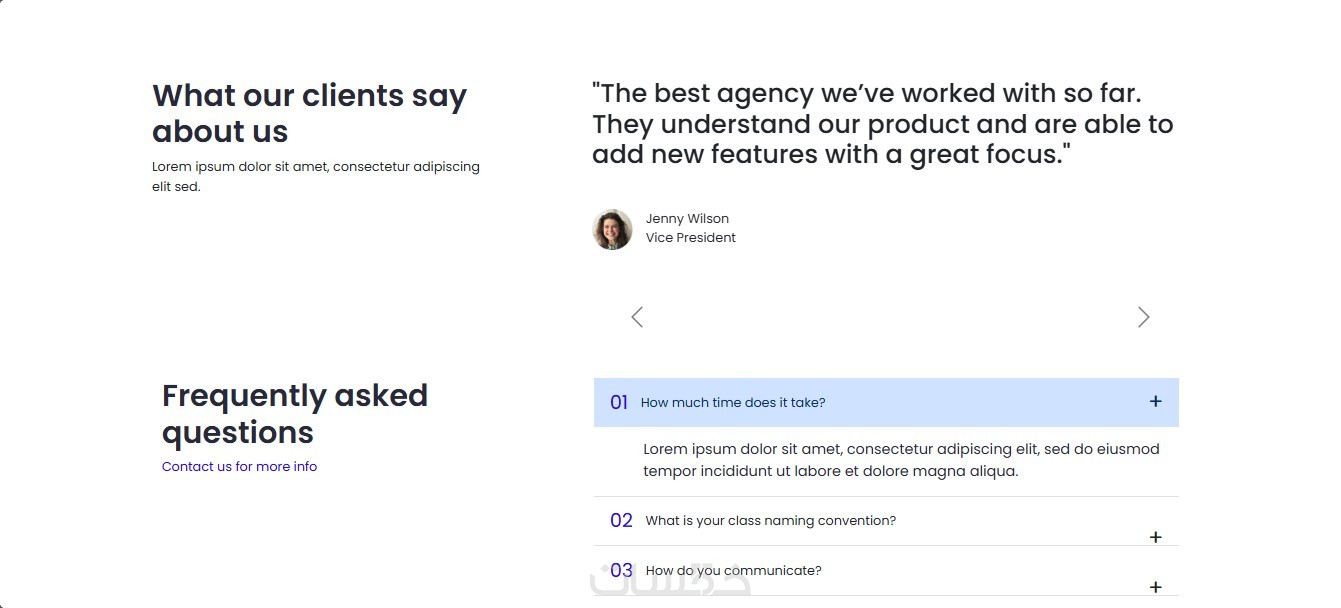Image resolution: width=1341 pixels, height=608 pixels.
Task: Click the '03' number in the FAQ list
Action: pos(621,571)
